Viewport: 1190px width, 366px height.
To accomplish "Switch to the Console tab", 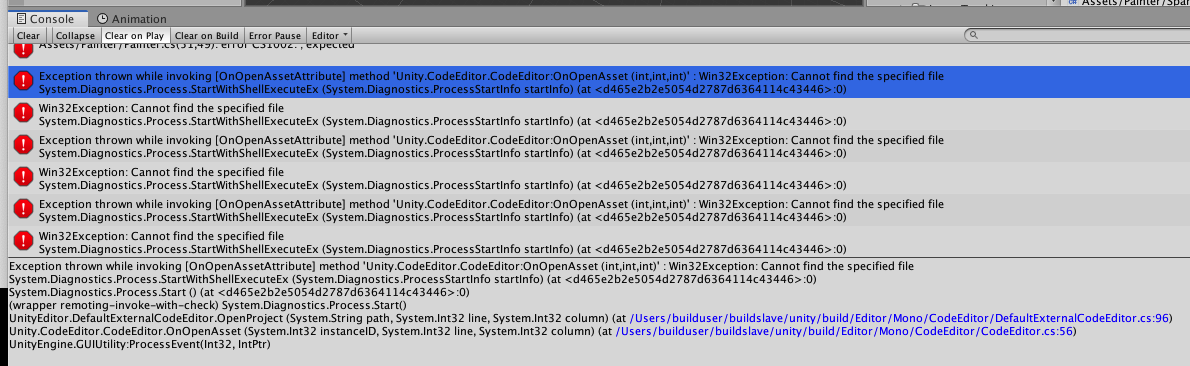I will click(x=46, y=19).
